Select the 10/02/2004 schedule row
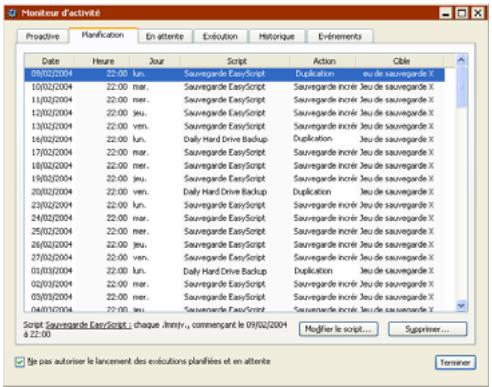The image size is (492, 387). click(x=234, y=87)
